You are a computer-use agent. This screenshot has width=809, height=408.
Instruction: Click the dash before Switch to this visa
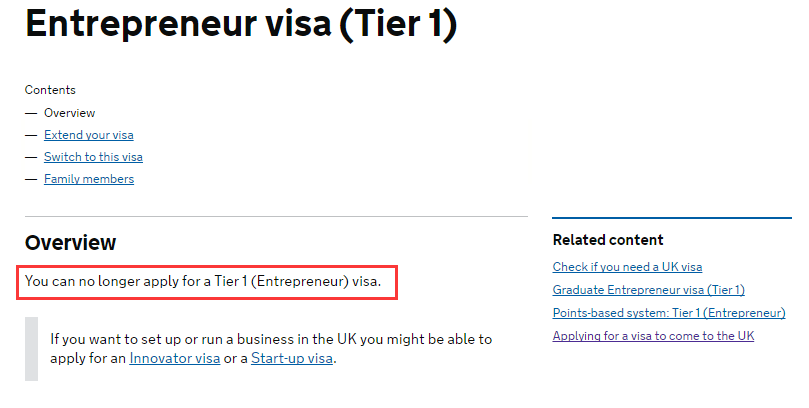31,157
